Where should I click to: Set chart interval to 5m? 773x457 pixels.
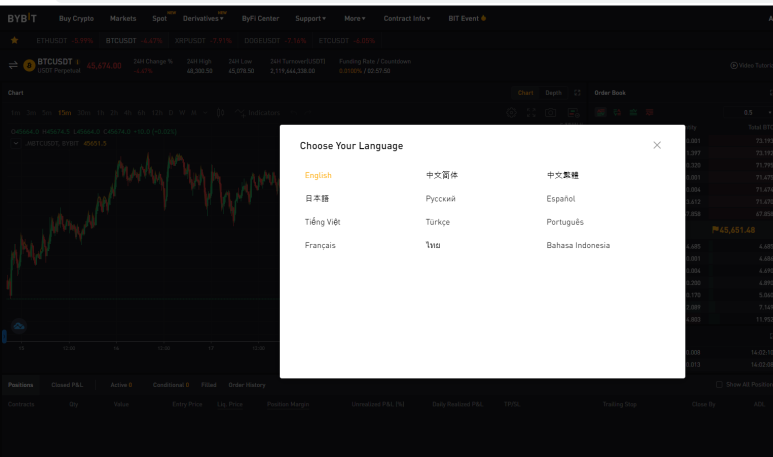point(46,113)
